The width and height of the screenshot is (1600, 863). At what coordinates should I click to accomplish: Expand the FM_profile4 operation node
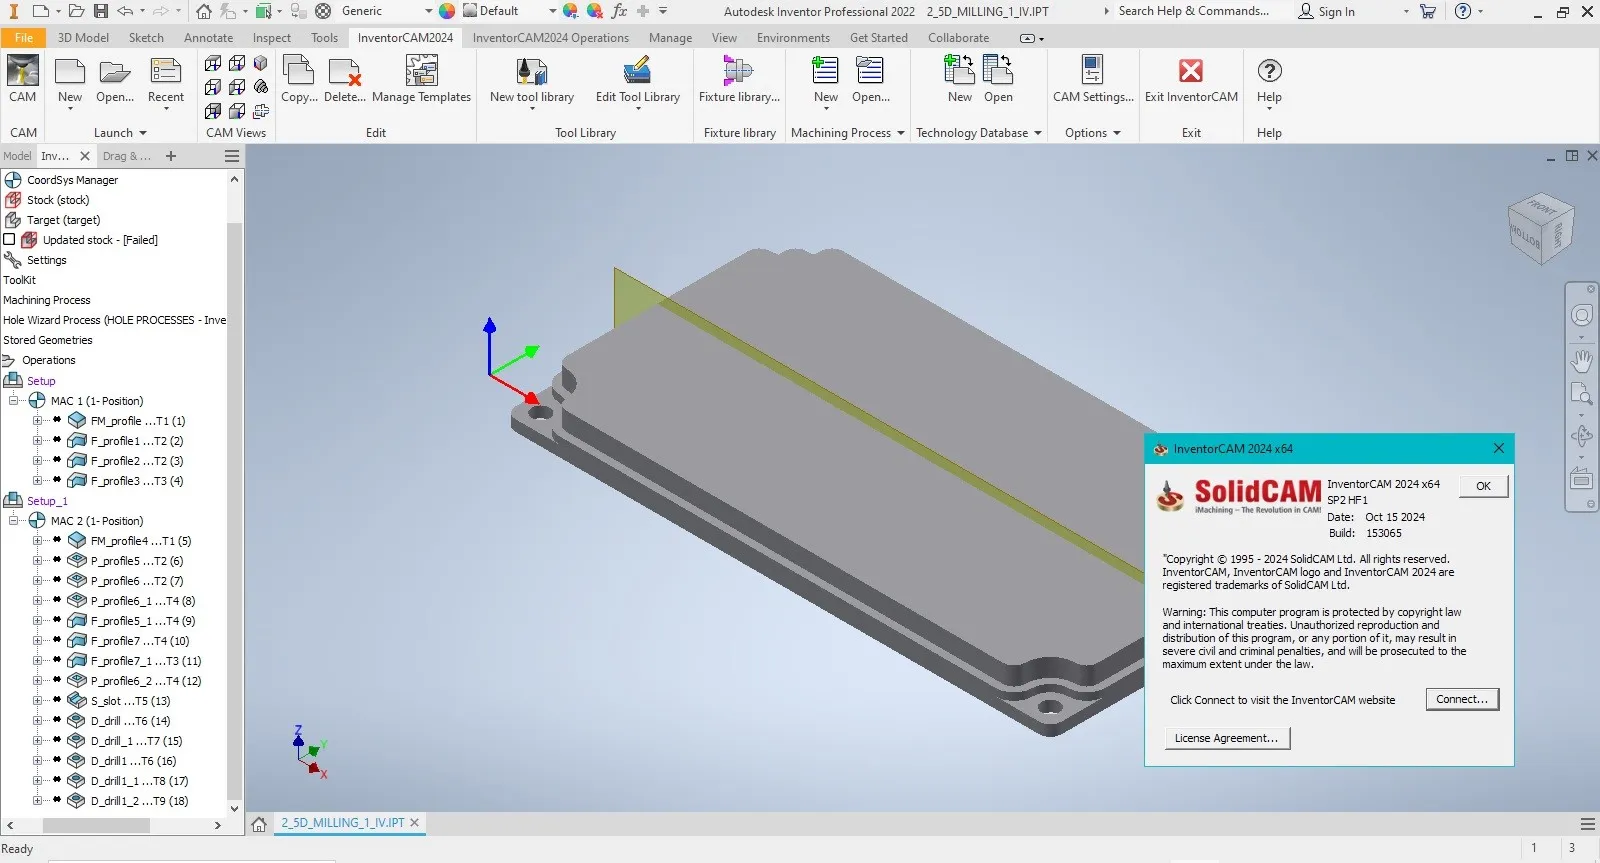click(x=38, y=541)
